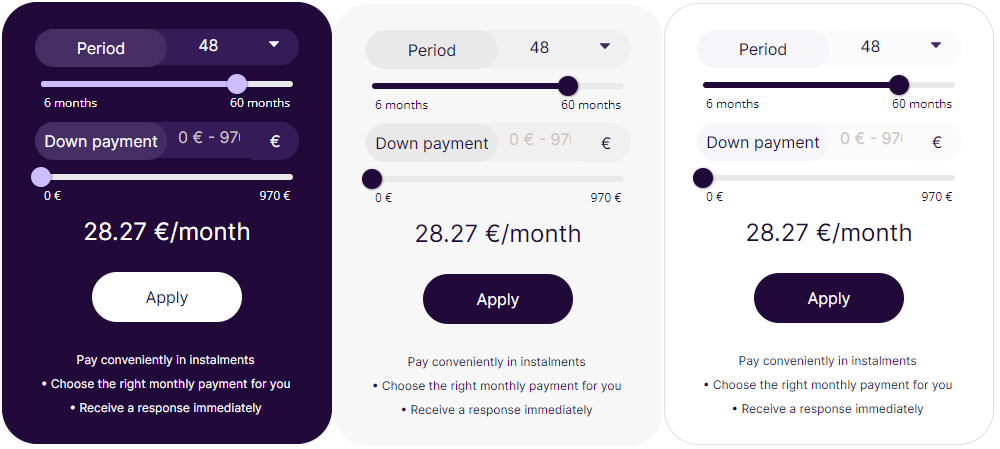
Task: Click the period slider handle in white card
Action: [899, 85]
